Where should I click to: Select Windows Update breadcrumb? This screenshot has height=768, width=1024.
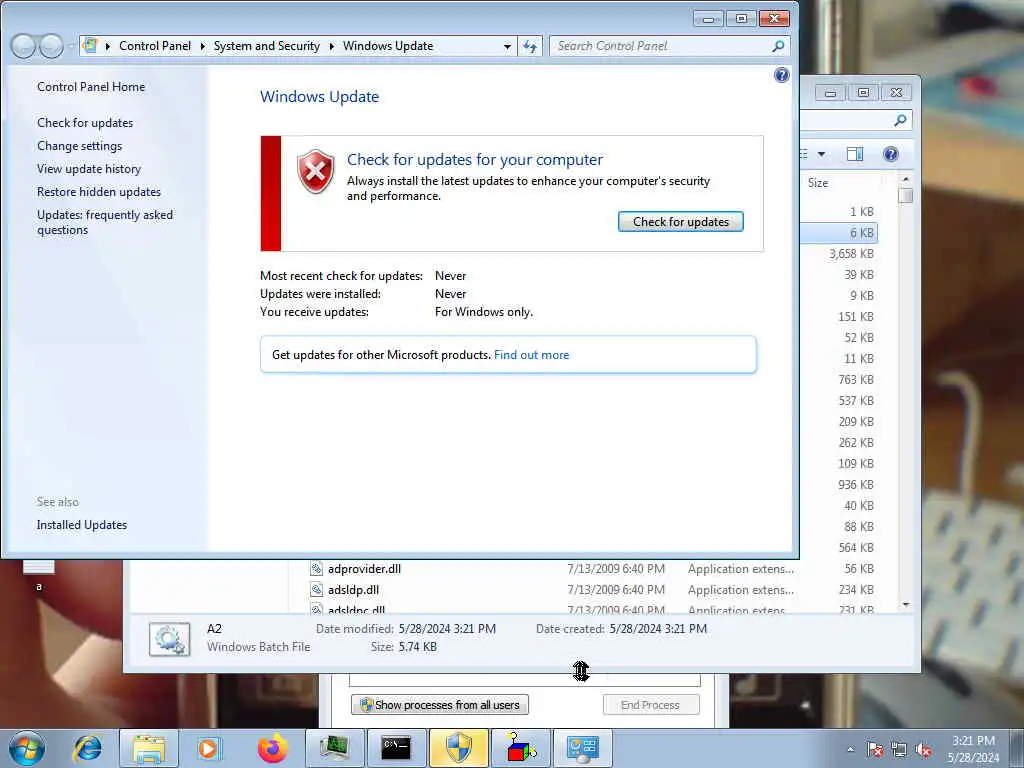[x=388, y=46]
